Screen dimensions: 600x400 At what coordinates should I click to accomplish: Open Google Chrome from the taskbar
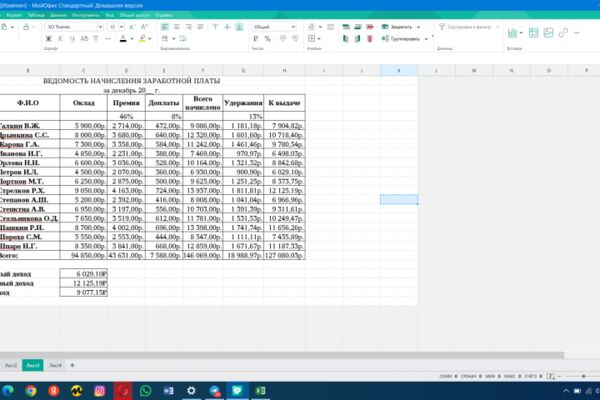31,391
